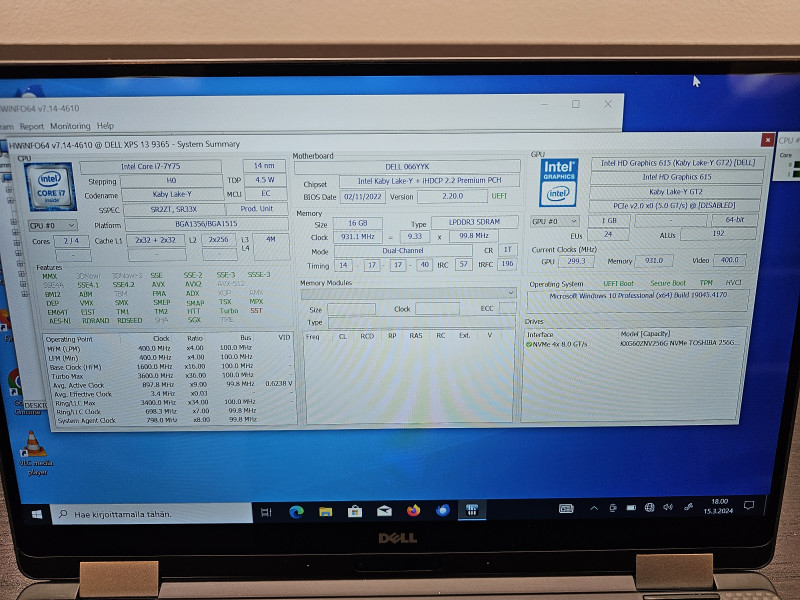This screenshot has height=600, width=800.
Task: Select the HWiNFO64 taskbar icon
Action: click(472, 510)
